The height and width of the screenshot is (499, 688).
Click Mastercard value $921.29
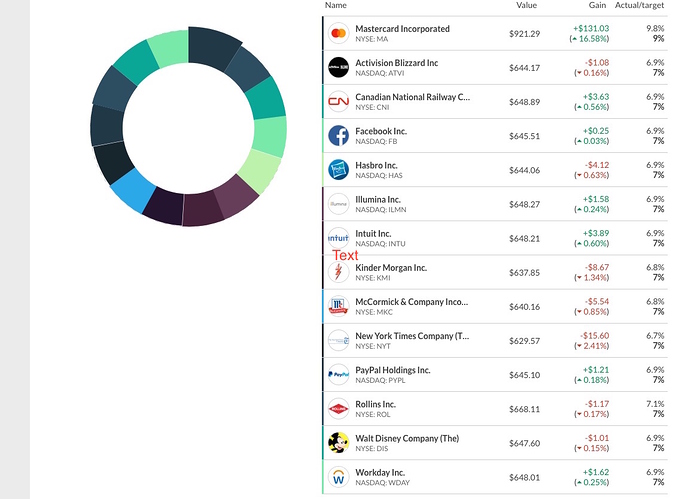coord(524,34)
